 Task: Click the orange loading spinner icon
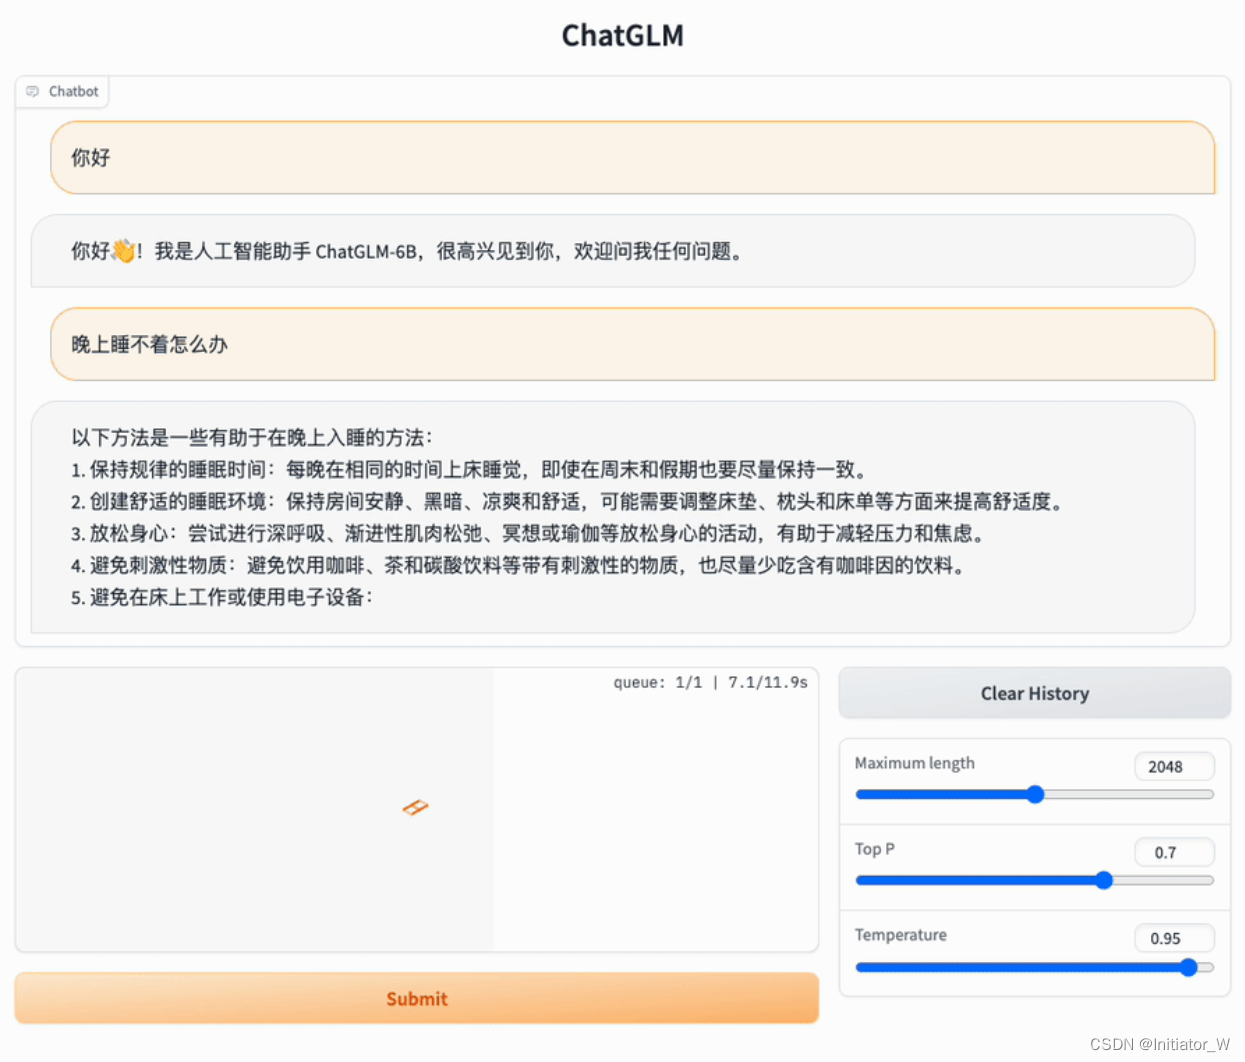tap(415, 807)
